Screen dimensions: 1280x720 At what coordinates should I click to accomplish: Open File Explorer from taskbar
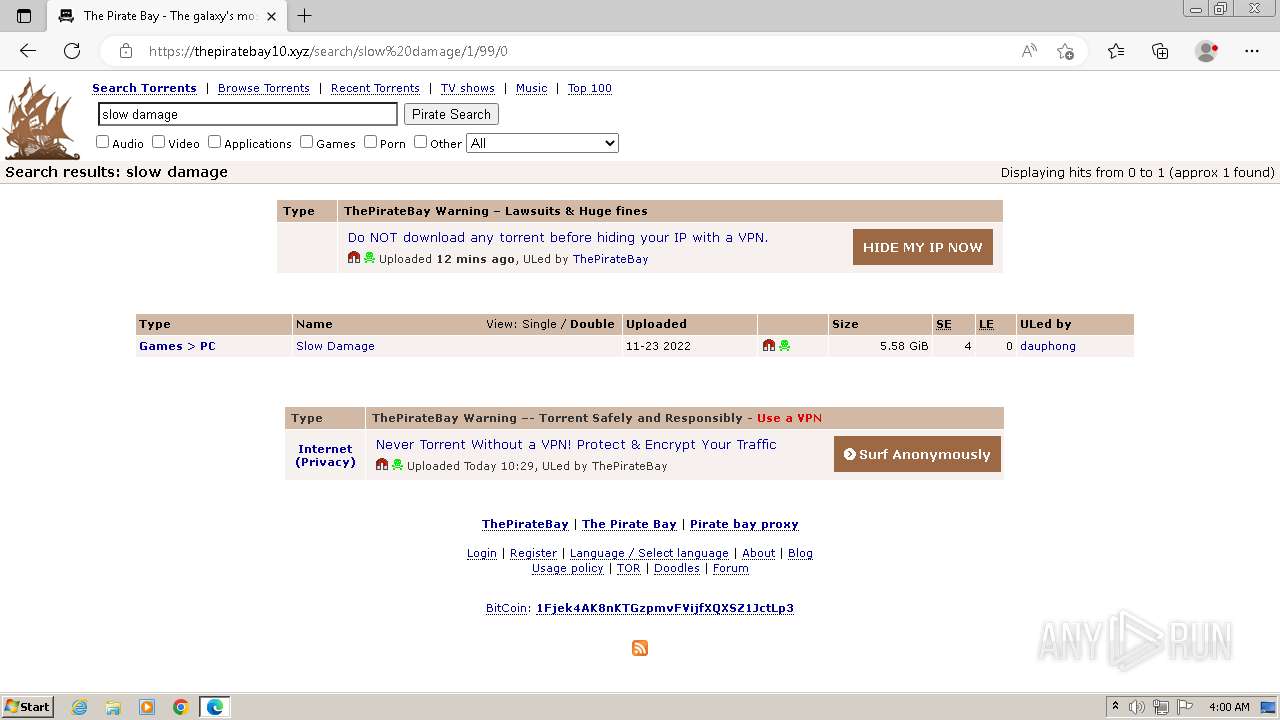click(x=113, y=707)
